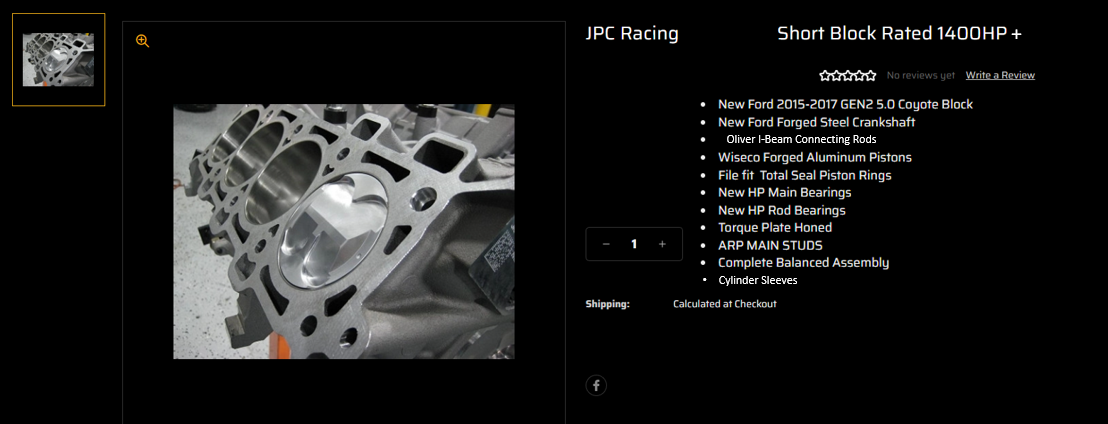1108x424 pixels.
Task: Click the JPC Racing brand name
Action: tap(632, 34)
